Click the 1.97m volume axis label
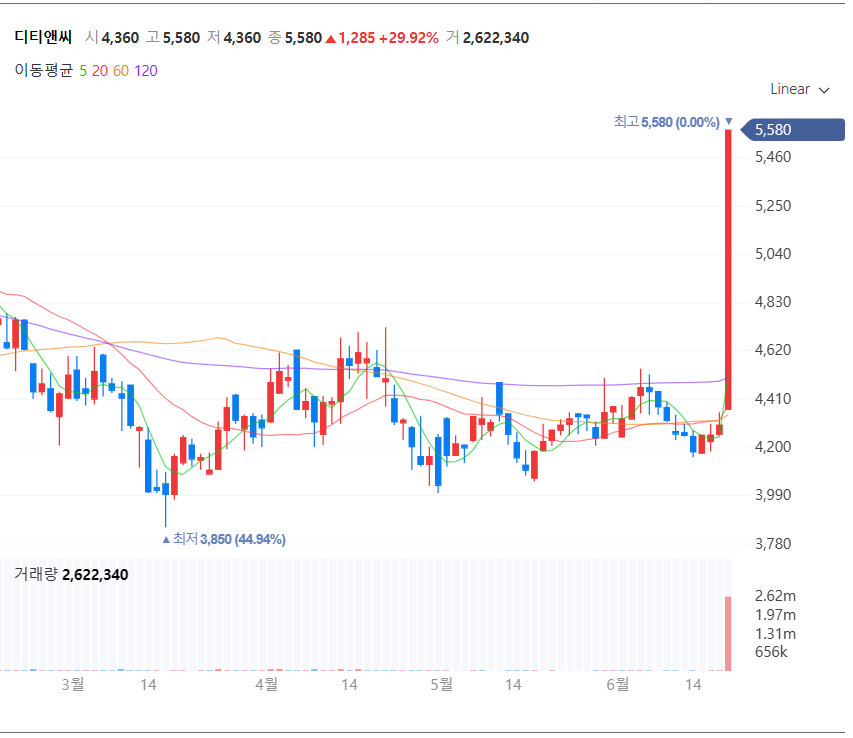 [775, 615]
